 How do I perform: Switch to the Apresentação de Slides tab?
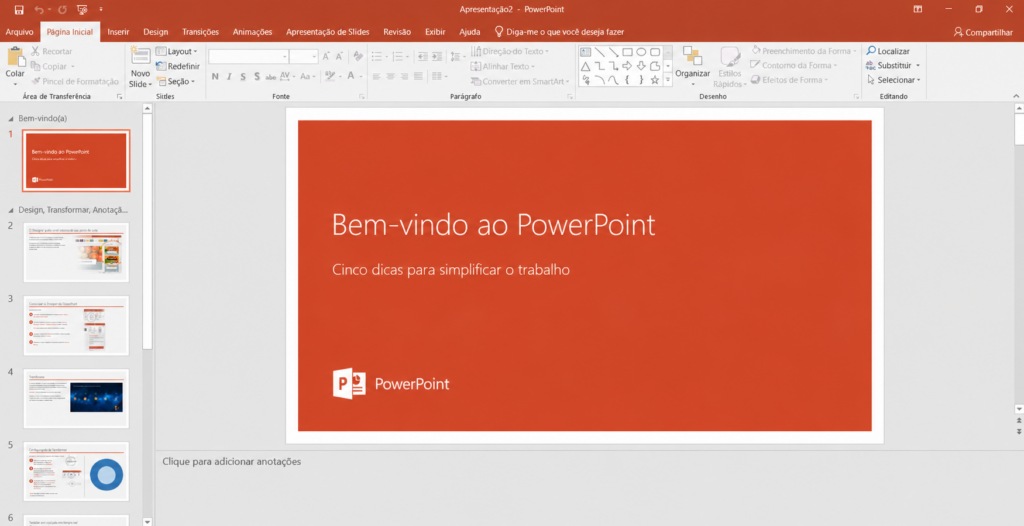(x=328, y=32)
